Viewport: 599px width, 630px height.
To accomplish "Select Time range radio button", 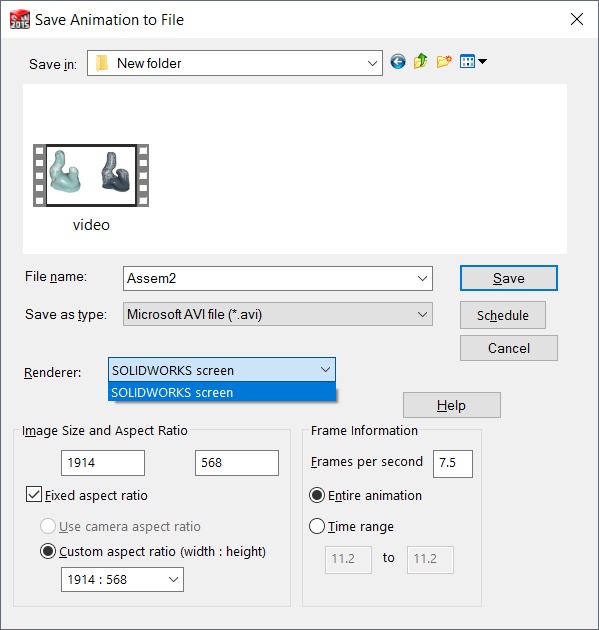I will tap(317, 526).
